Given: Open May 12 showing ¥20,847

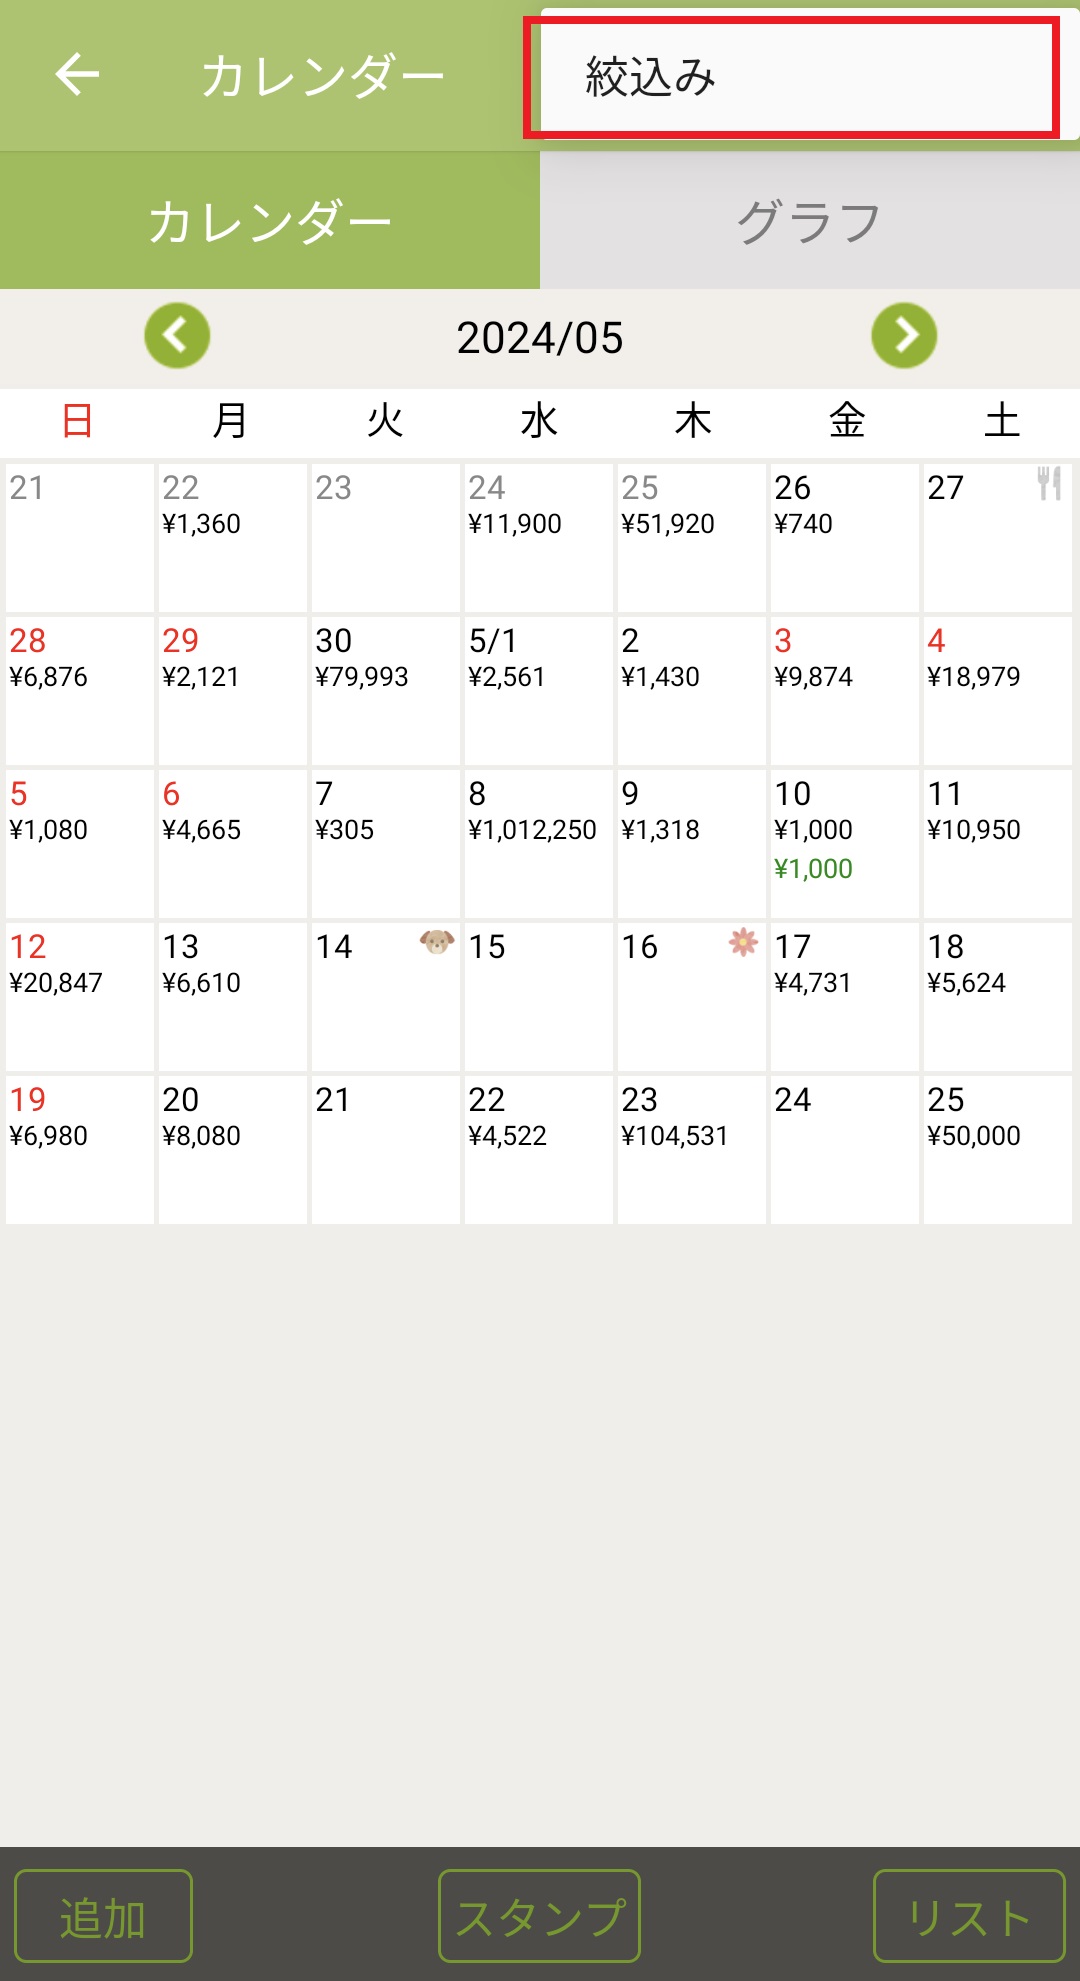Looking at the screenshot, I should coord(79,996).
